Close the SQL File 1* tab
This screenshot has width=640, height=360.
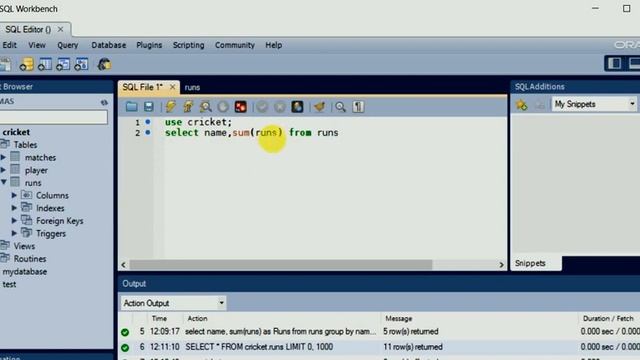click(x=173, y=87)
